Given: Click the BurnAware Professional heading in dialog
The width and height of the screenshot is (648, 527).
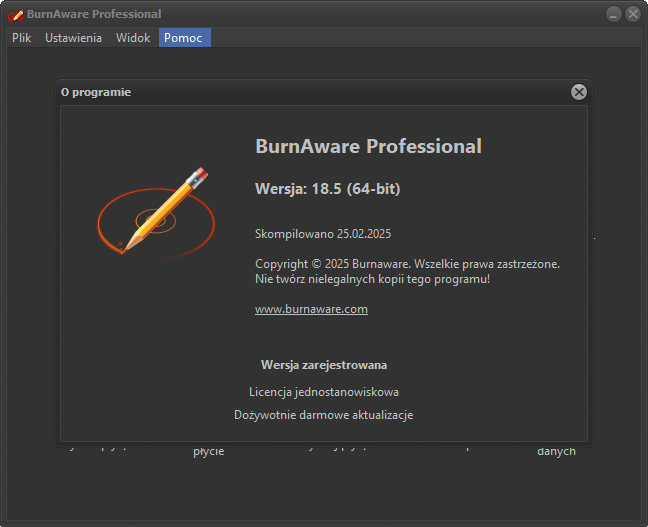Looking at the screenshot, I should click(368, 146).
